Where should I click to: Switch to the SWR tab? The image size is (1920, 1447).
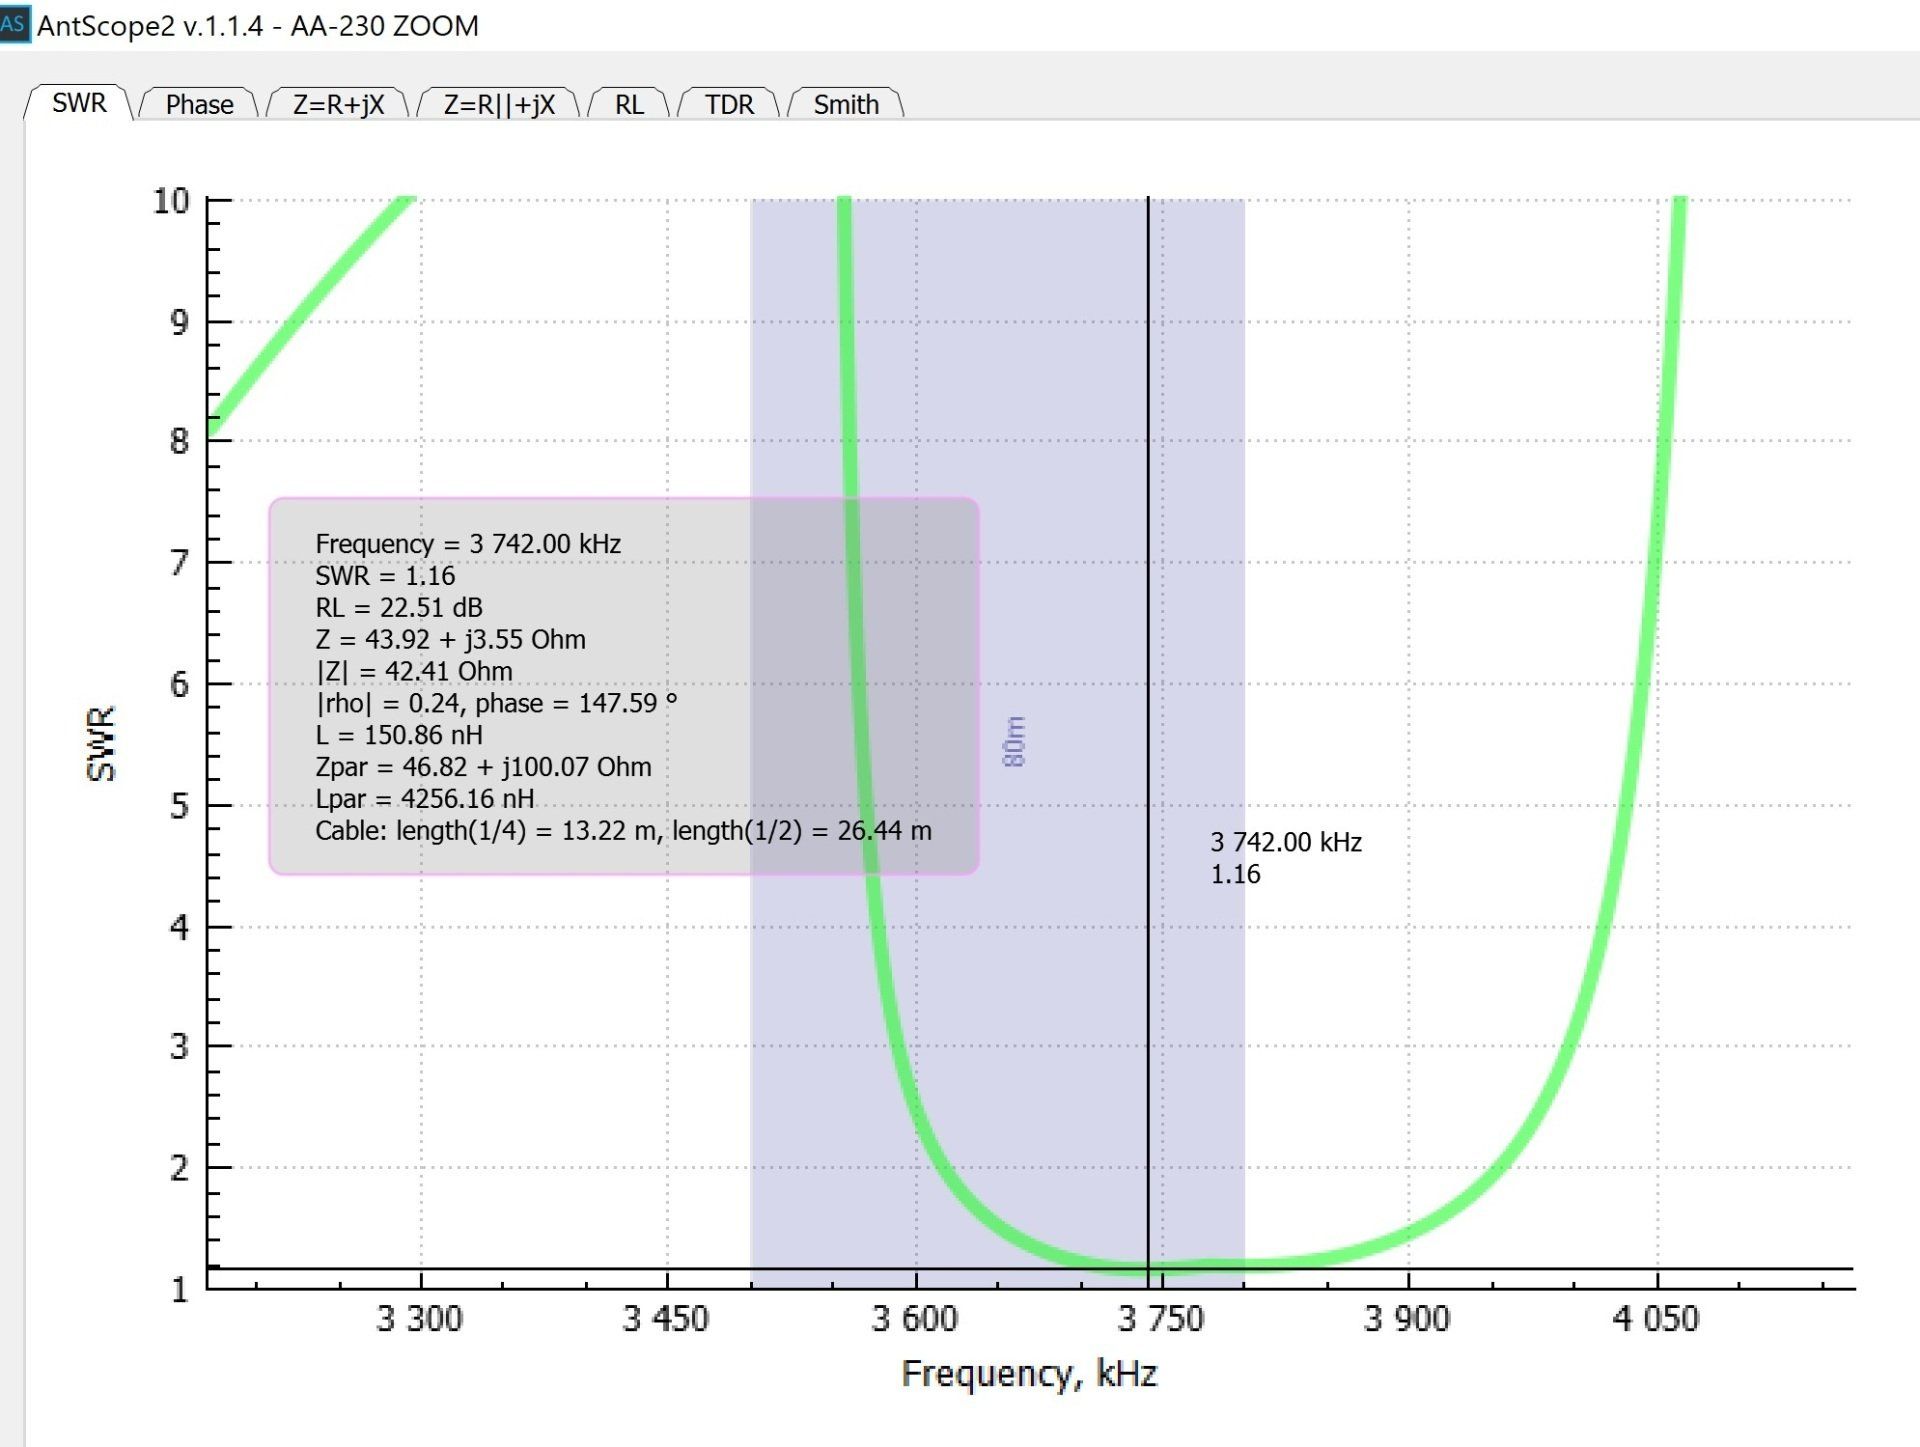pos(78,103)
